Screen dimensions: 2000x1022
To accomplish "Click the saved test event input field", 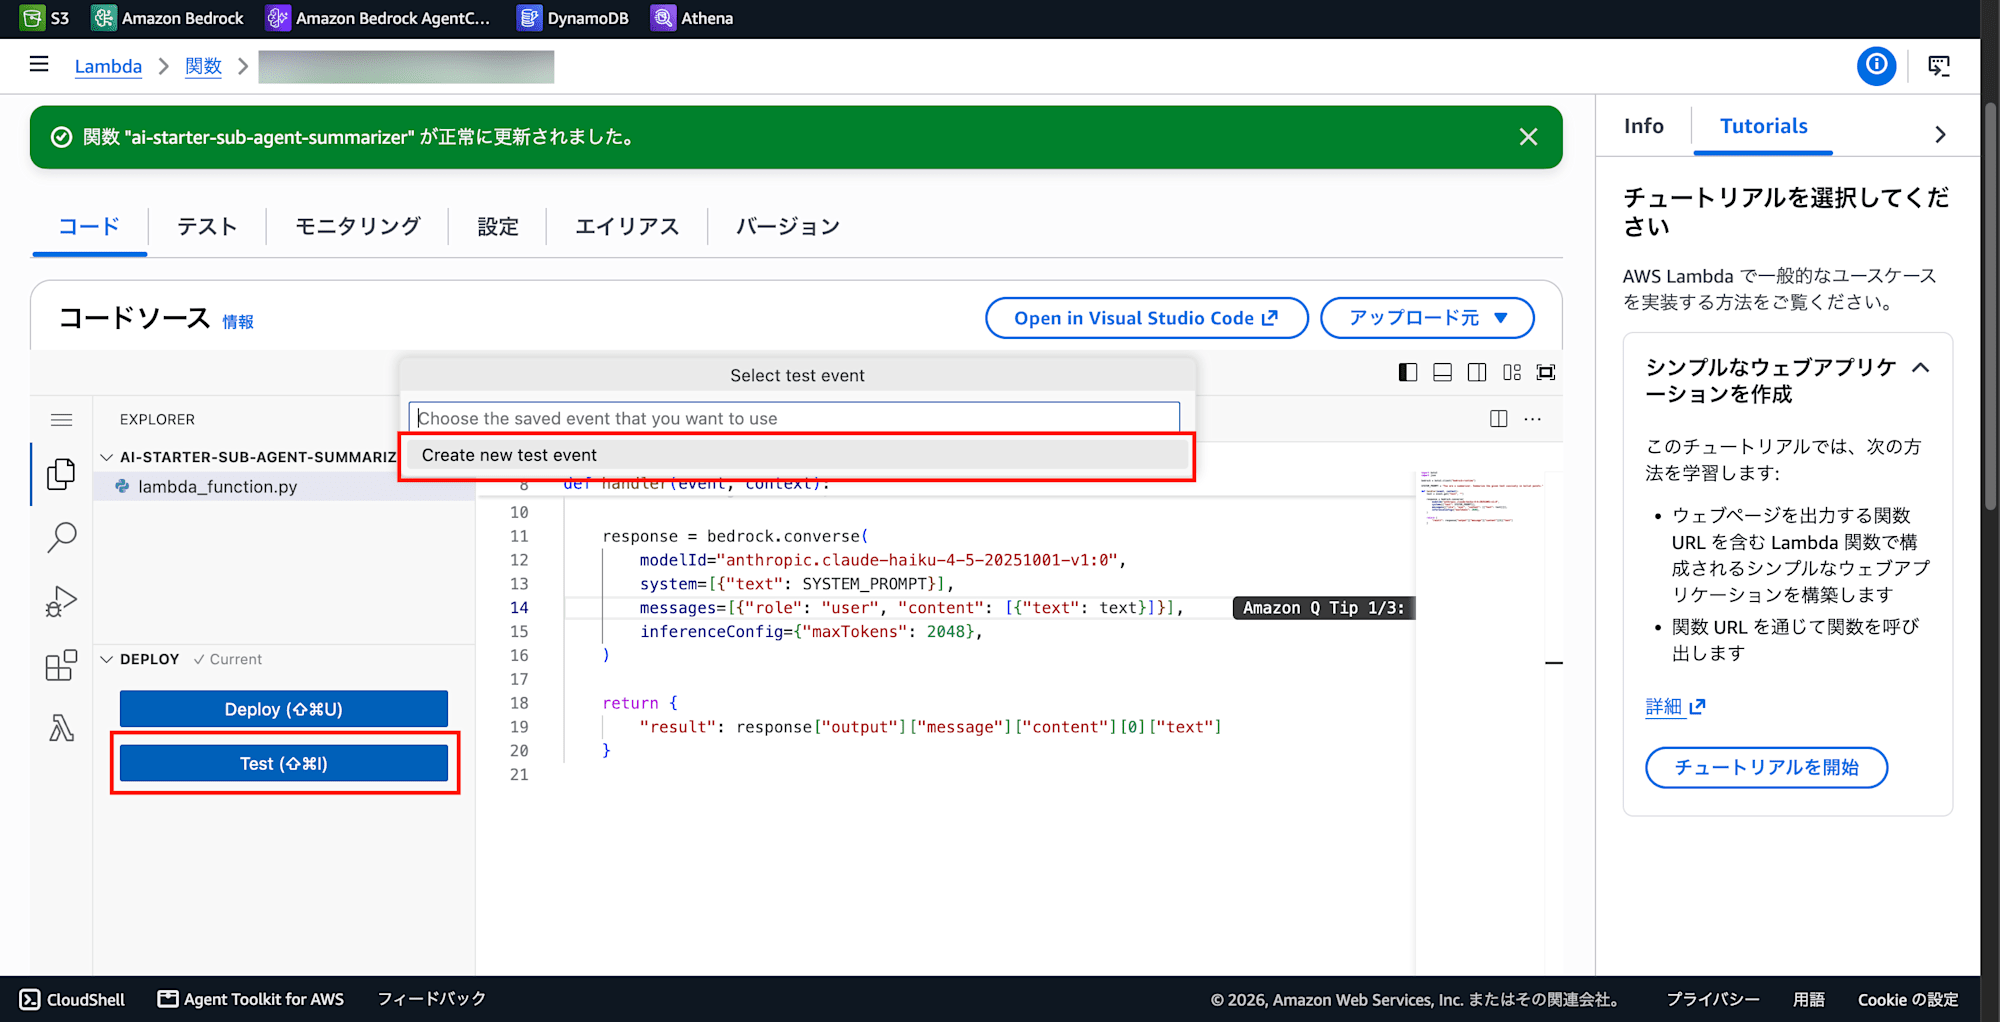I will pyautogui.click(x=794, y=418).
